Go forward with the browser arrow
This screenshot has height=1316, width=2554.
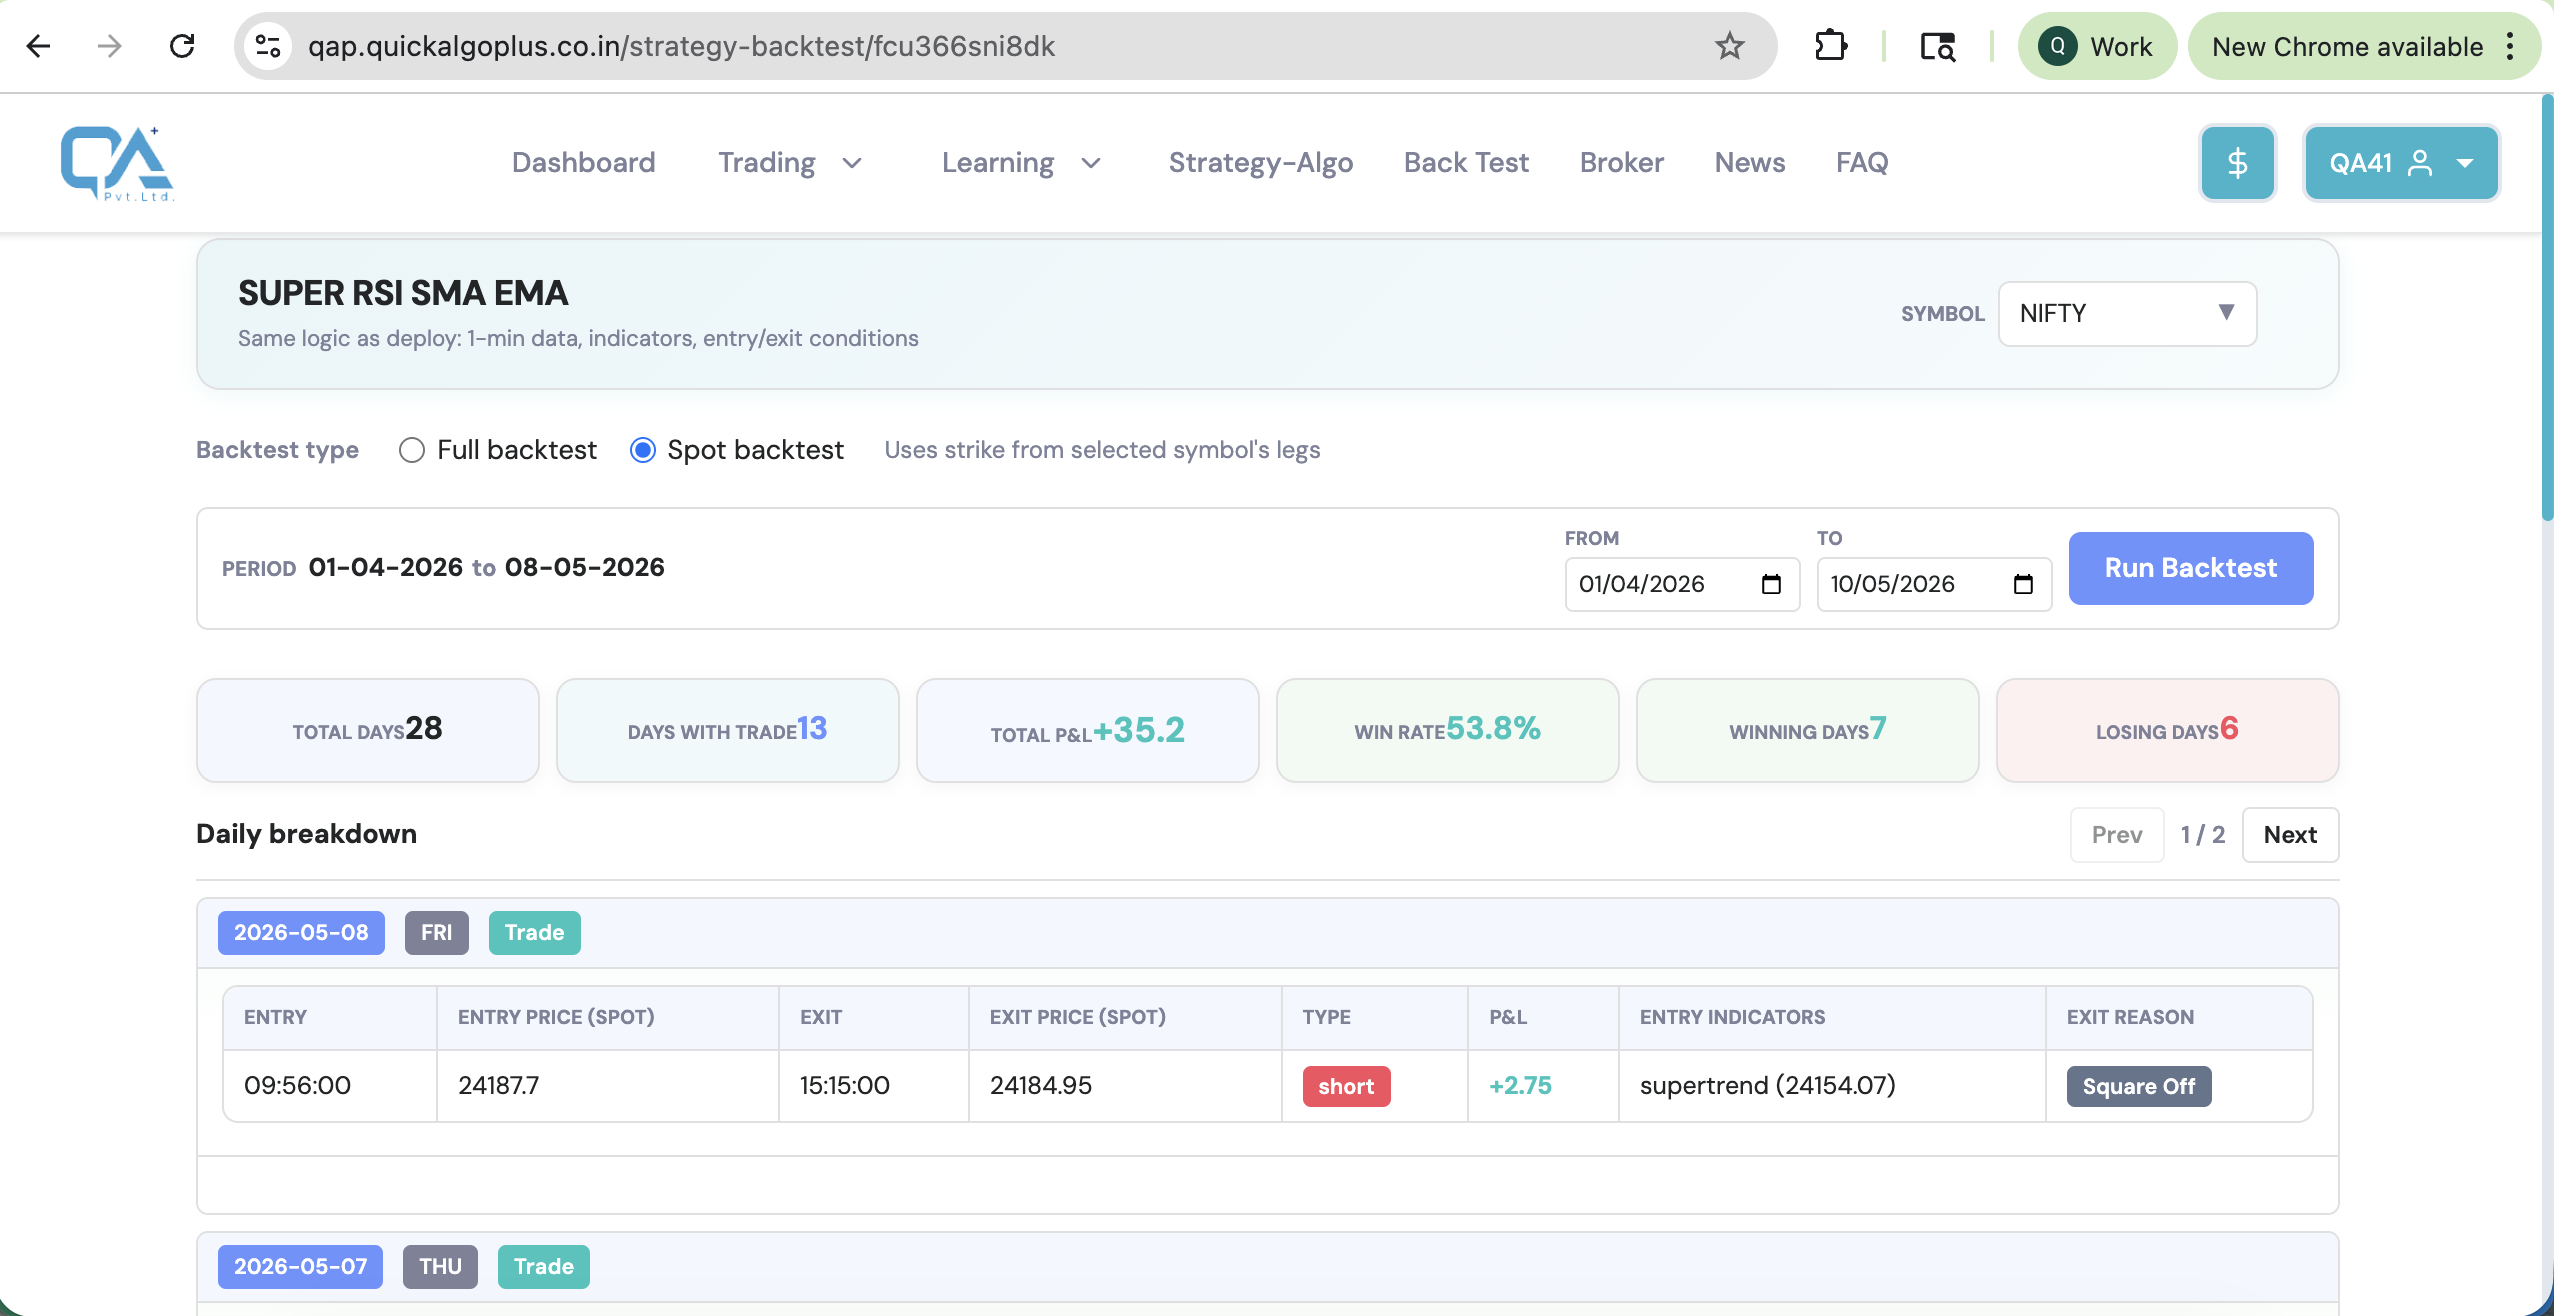[x=110, y=46]
